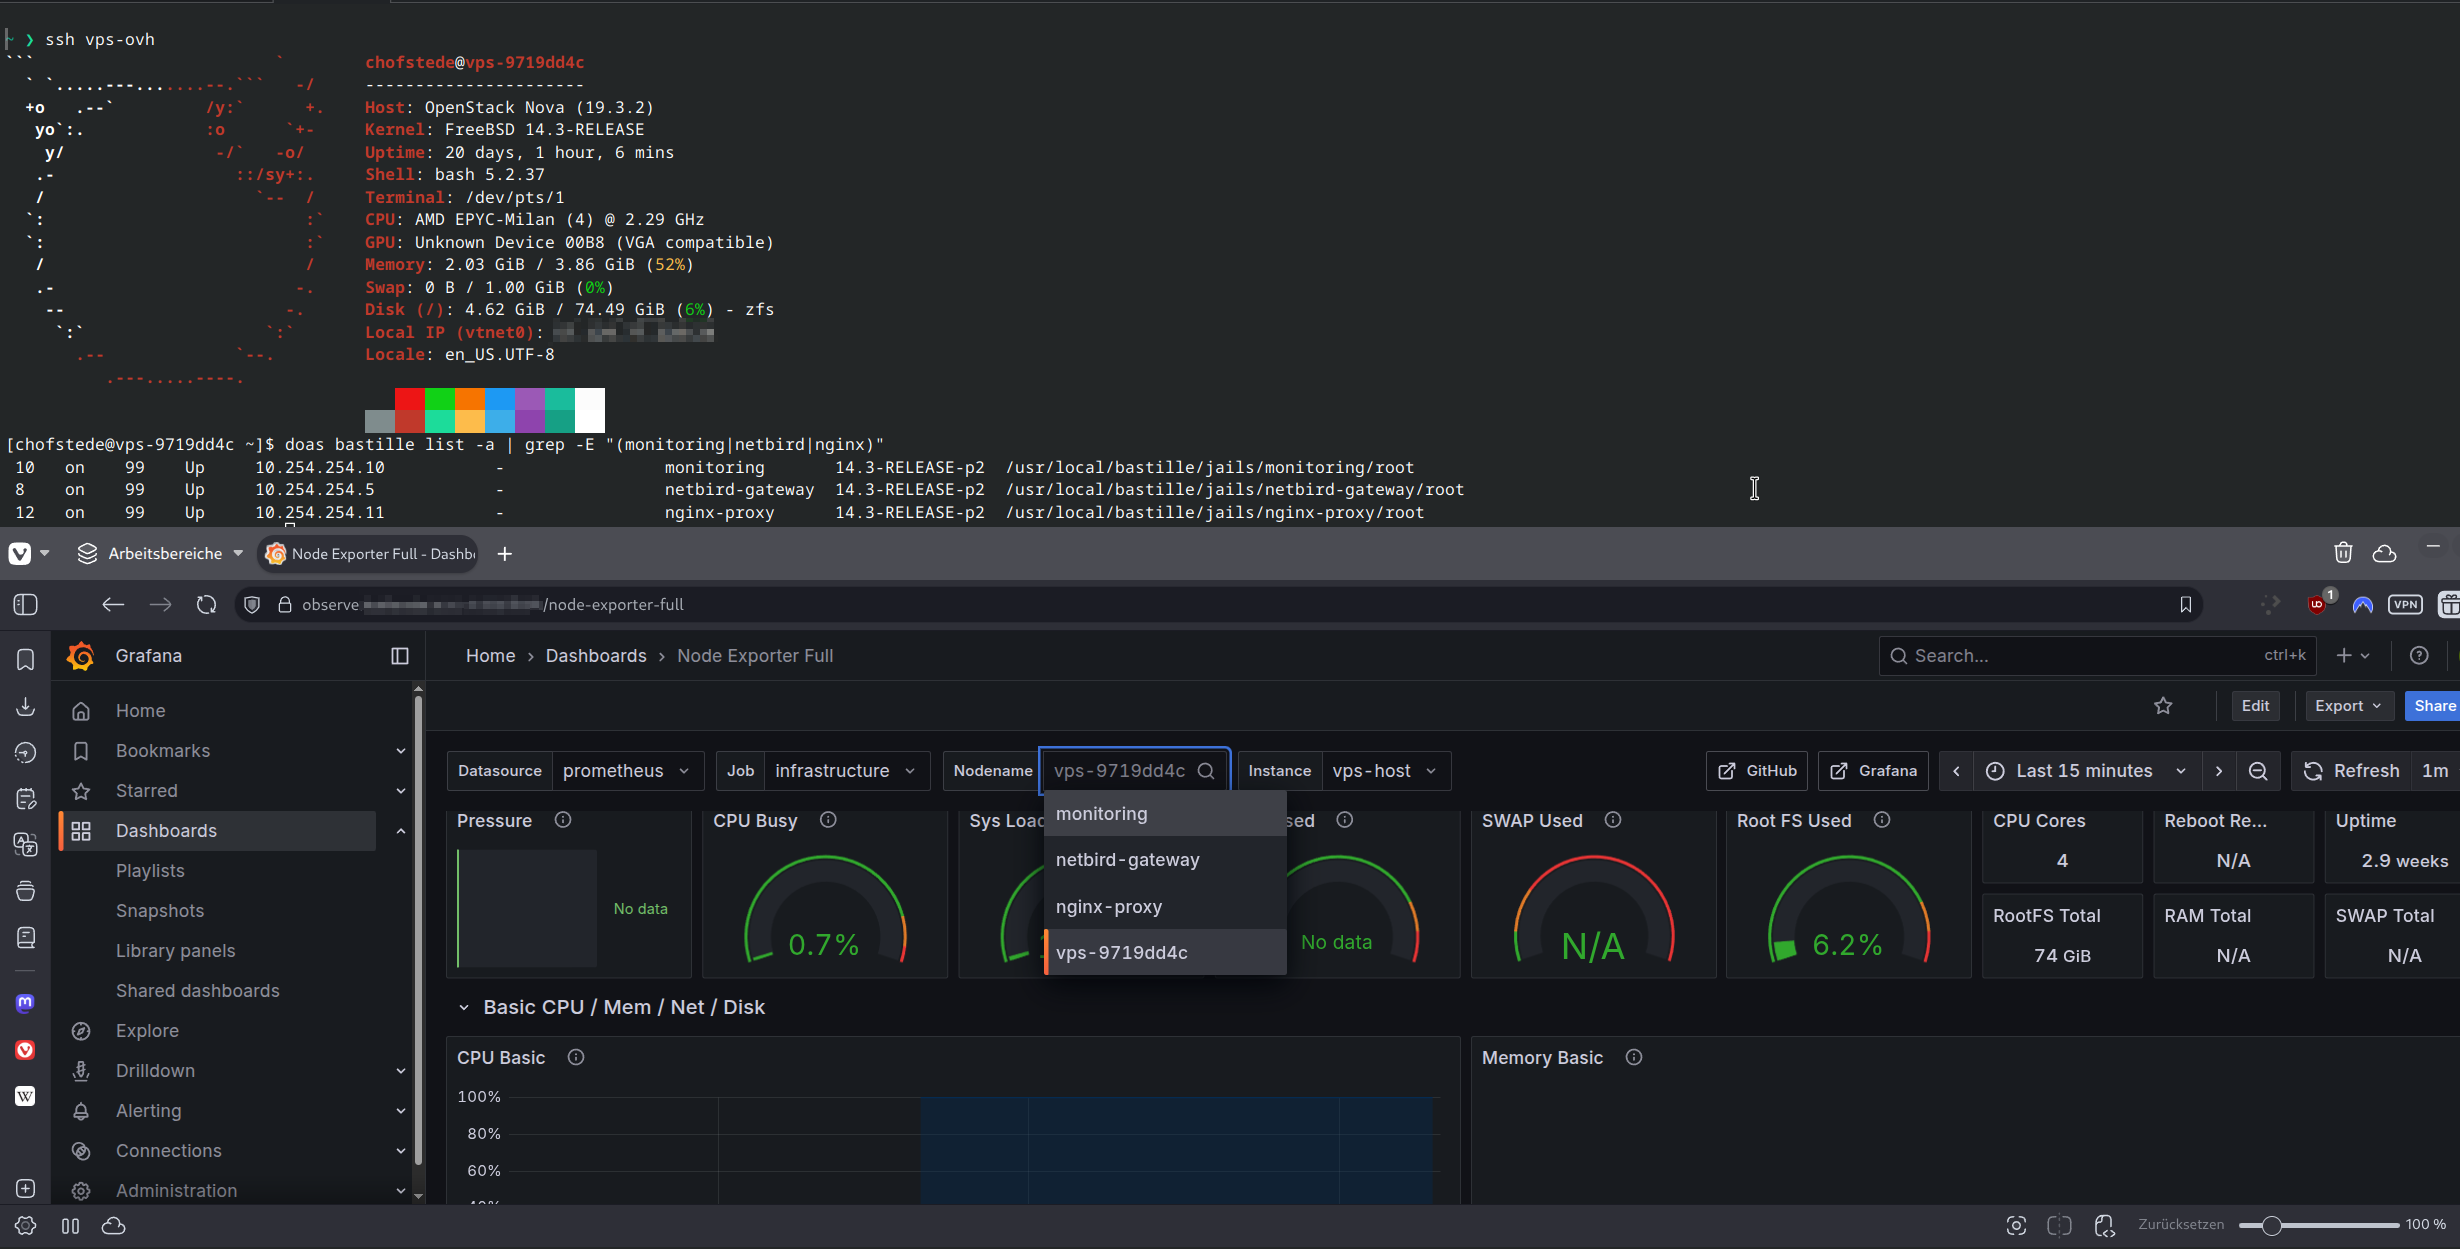Star this dashboard as favorite
Image resolution: width=2460 pixels, height=1249 pixels.
point(2163,706)
